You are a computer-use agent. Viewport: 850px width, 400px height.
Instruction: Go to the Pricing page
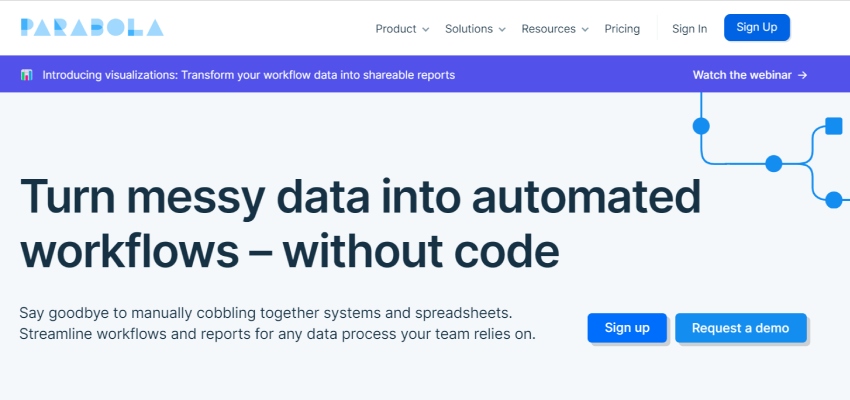pos(622,29)
